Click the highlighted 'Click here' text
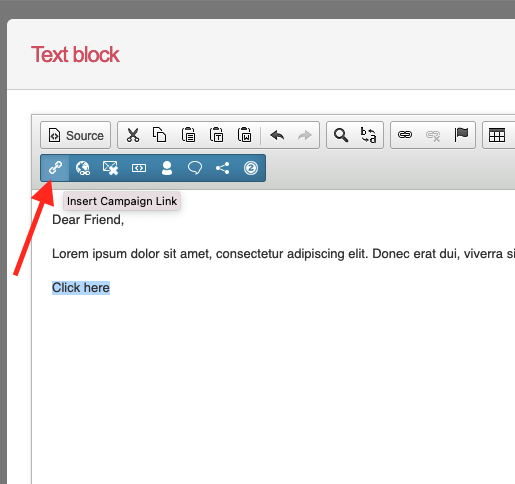Screen dimensions: 515x484 (x=81, y=288)
